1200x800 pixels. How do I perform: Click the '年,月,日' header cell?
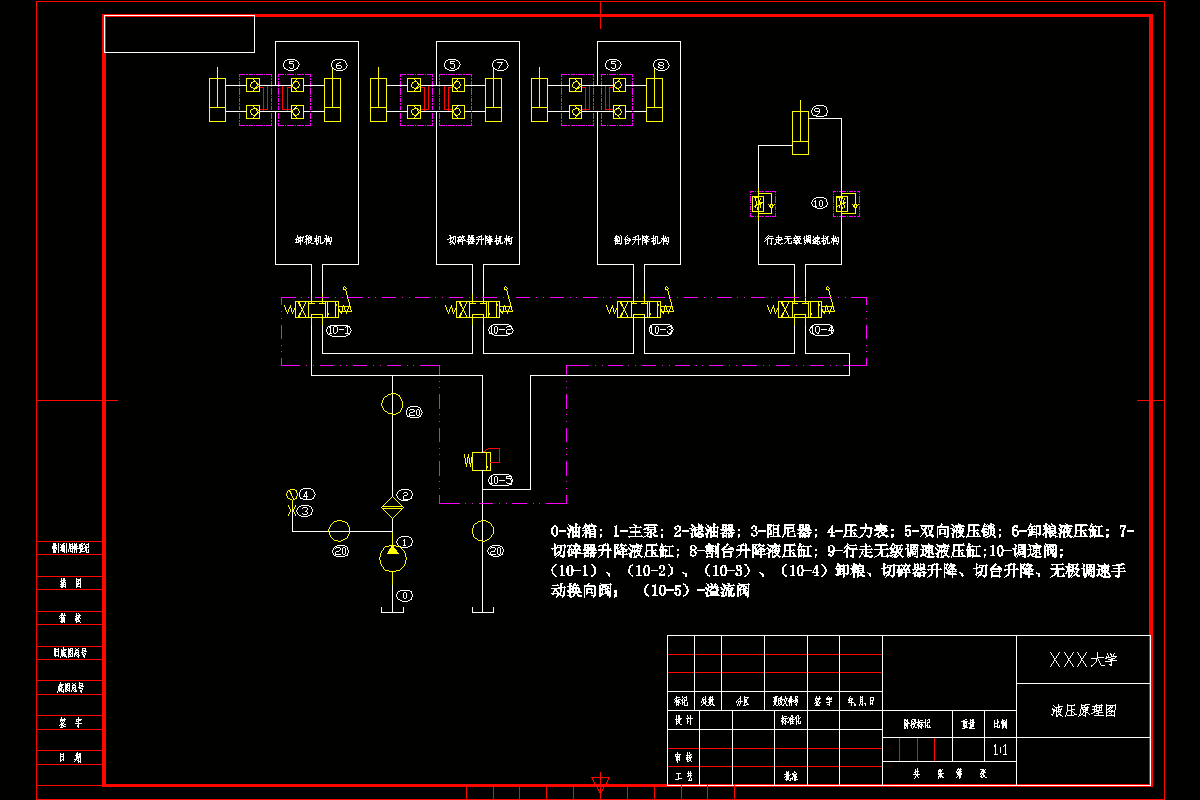coord(861,701)
